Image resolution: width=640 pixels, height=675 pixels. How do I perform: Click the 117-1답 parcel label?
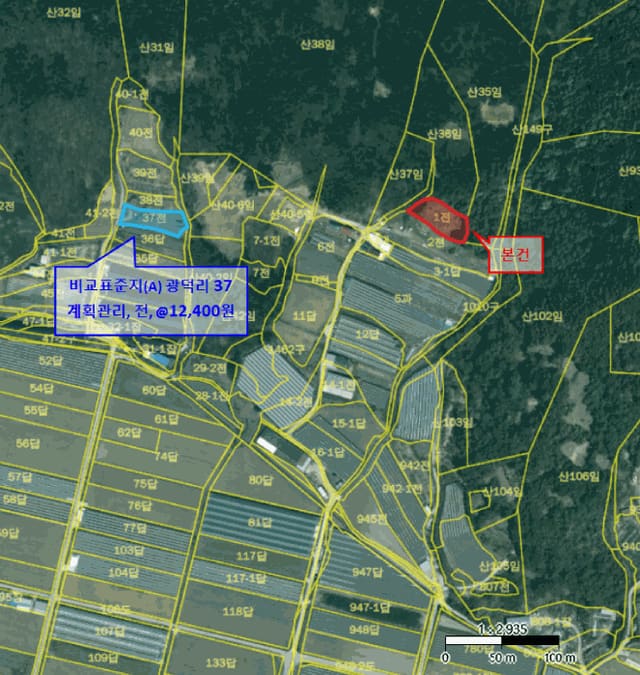[247, 578]
